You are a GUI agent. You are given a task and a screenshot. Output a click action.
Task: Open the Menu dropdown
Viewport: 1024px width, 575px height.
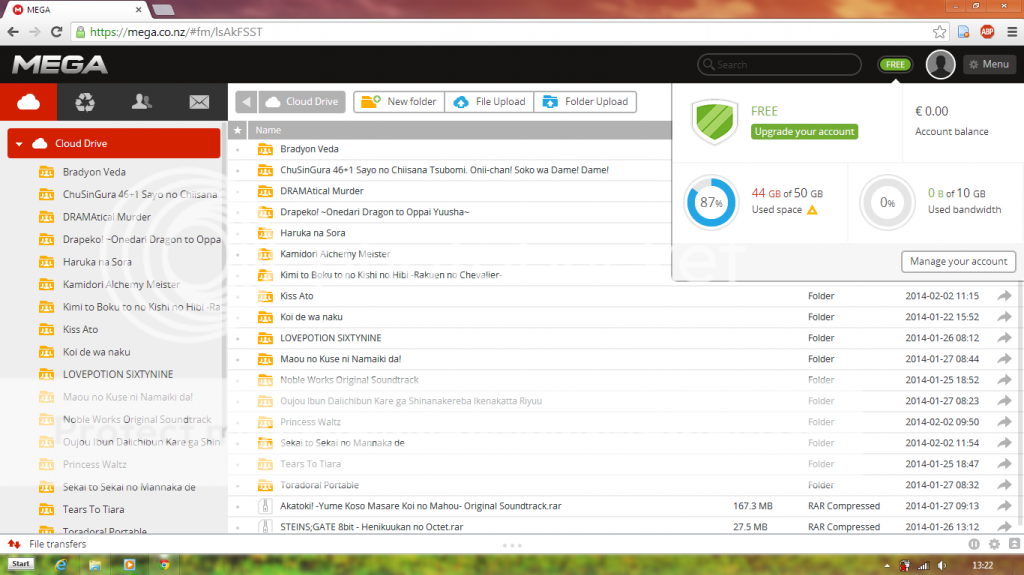pos(988,65)
